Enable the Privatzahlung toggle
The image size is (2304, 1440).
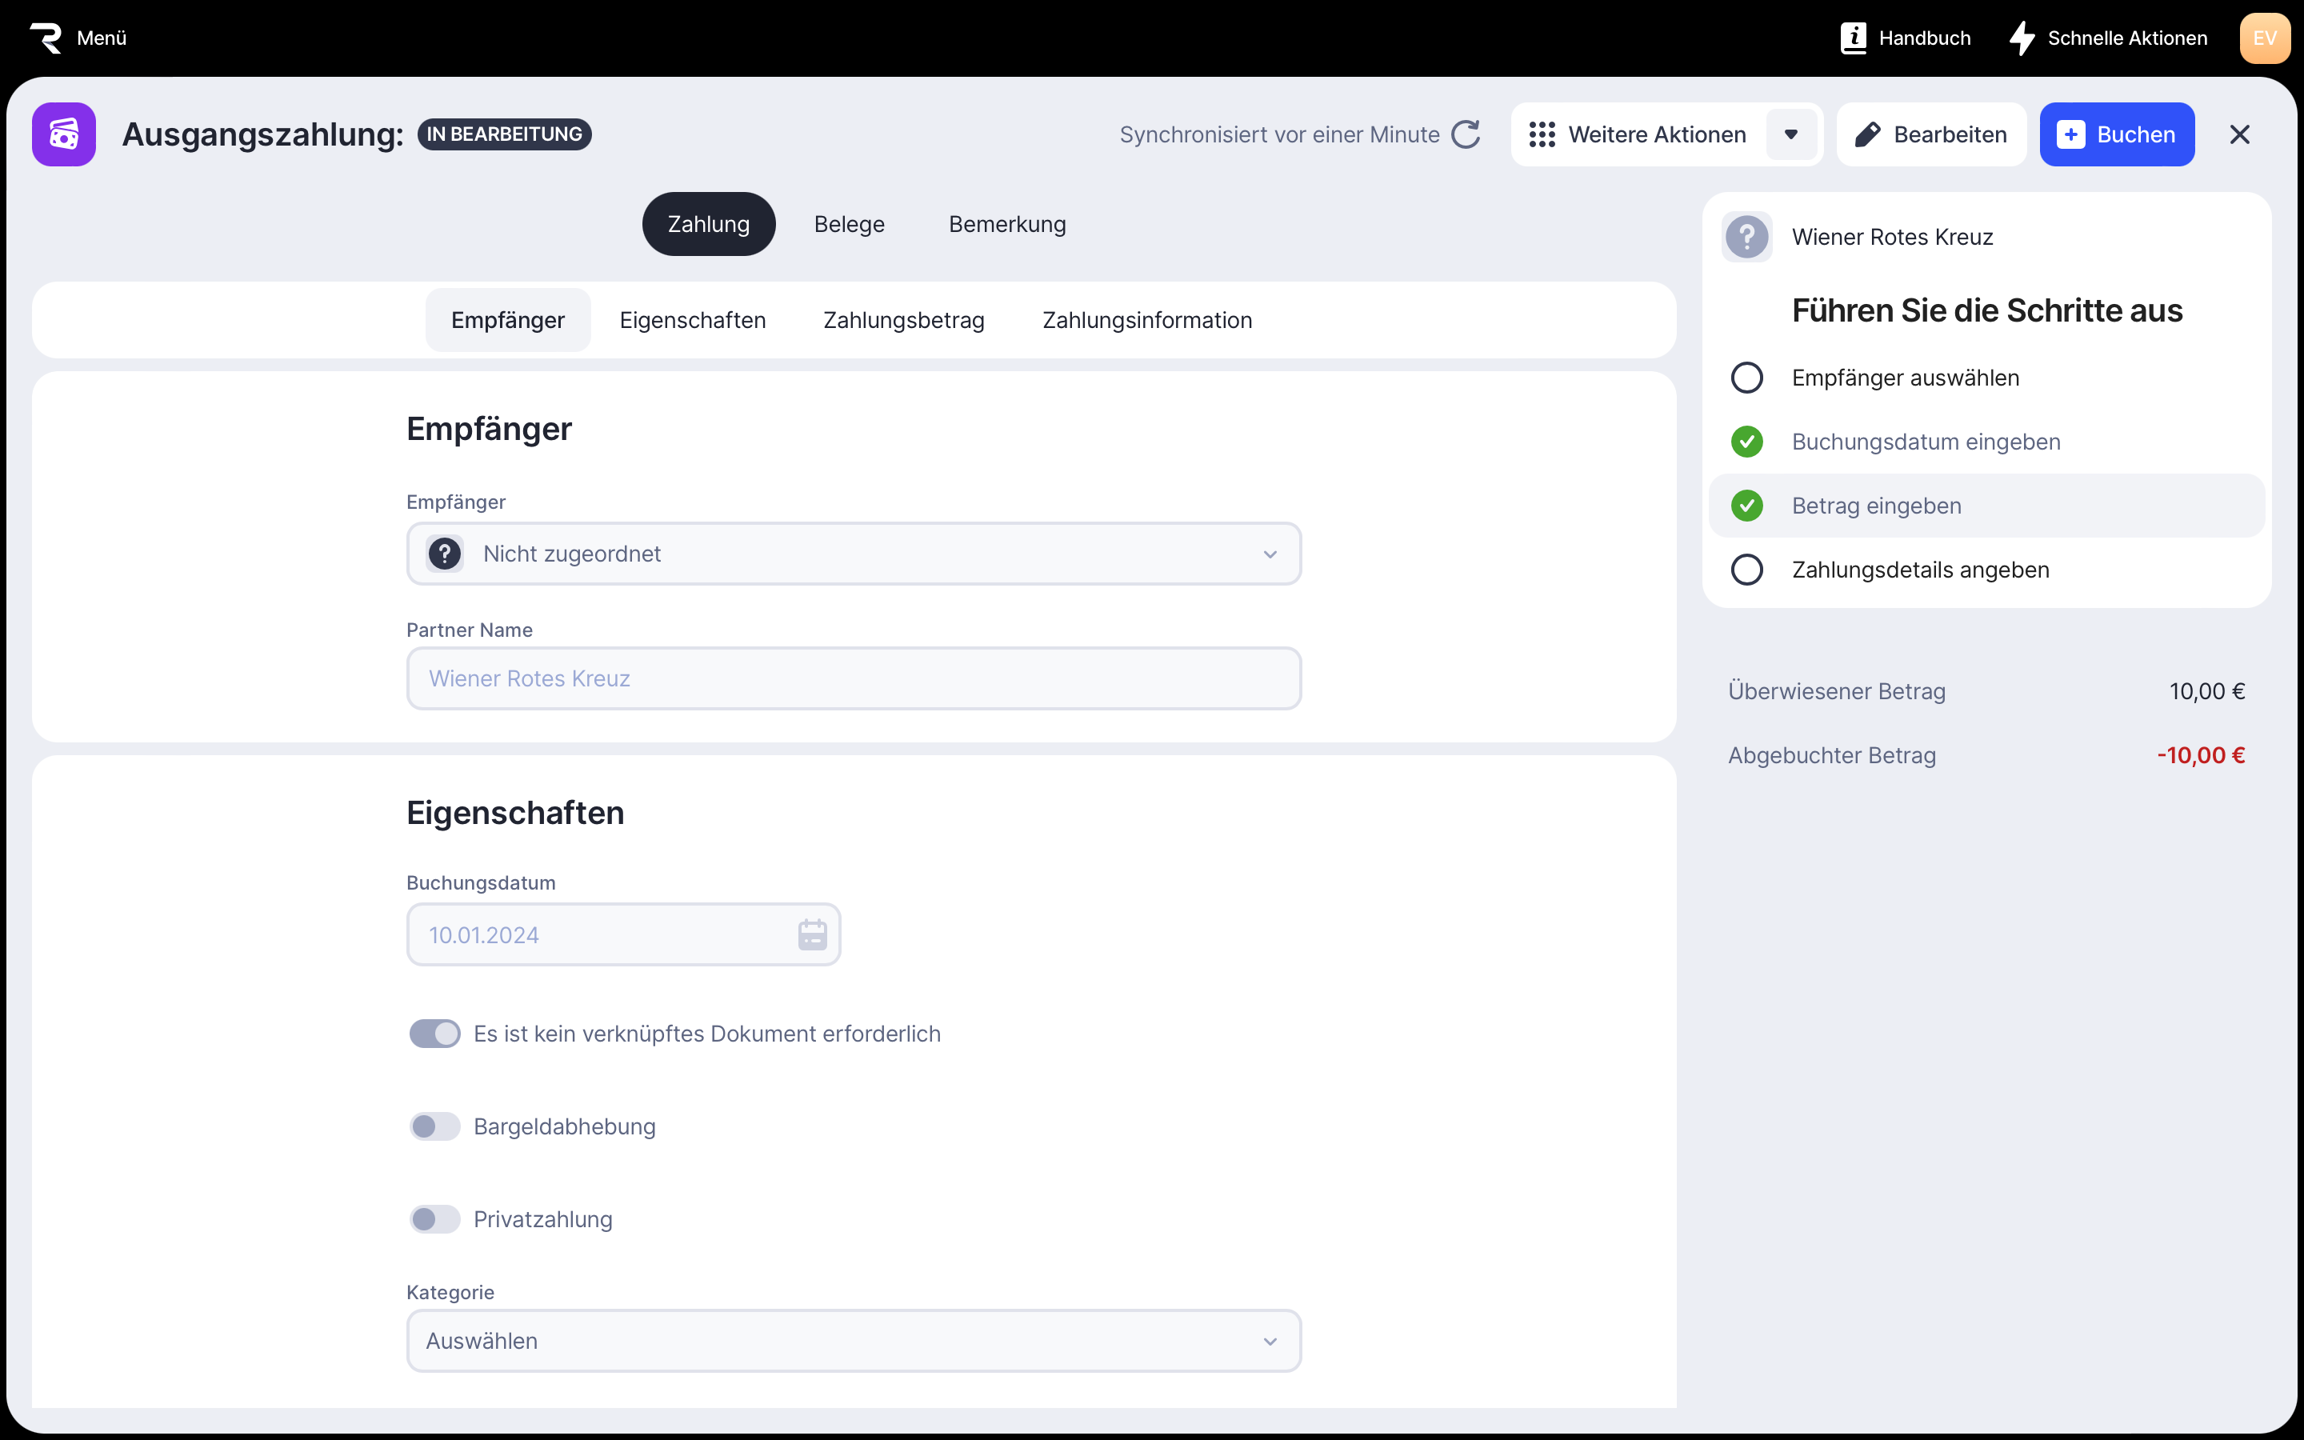(x=435, y=1219)
